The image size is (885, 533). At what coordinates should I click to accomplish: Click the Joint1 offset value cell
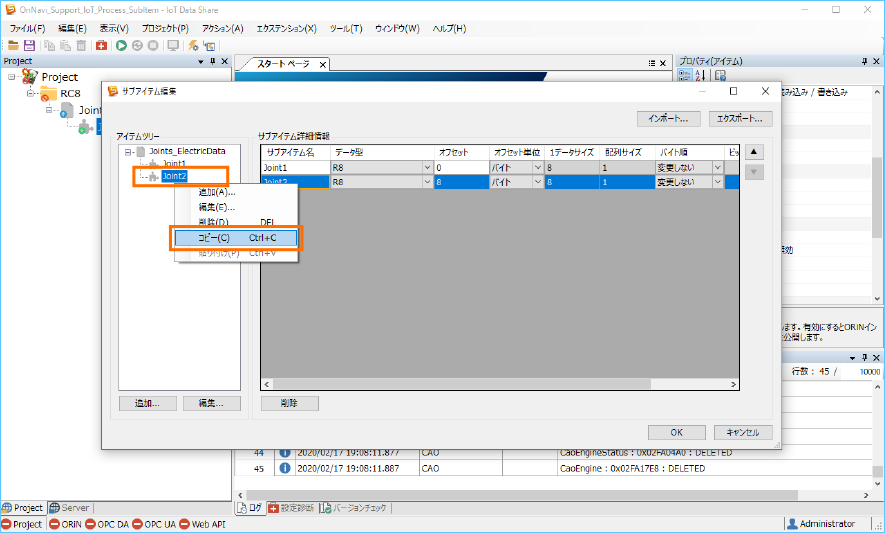(461, 168)
